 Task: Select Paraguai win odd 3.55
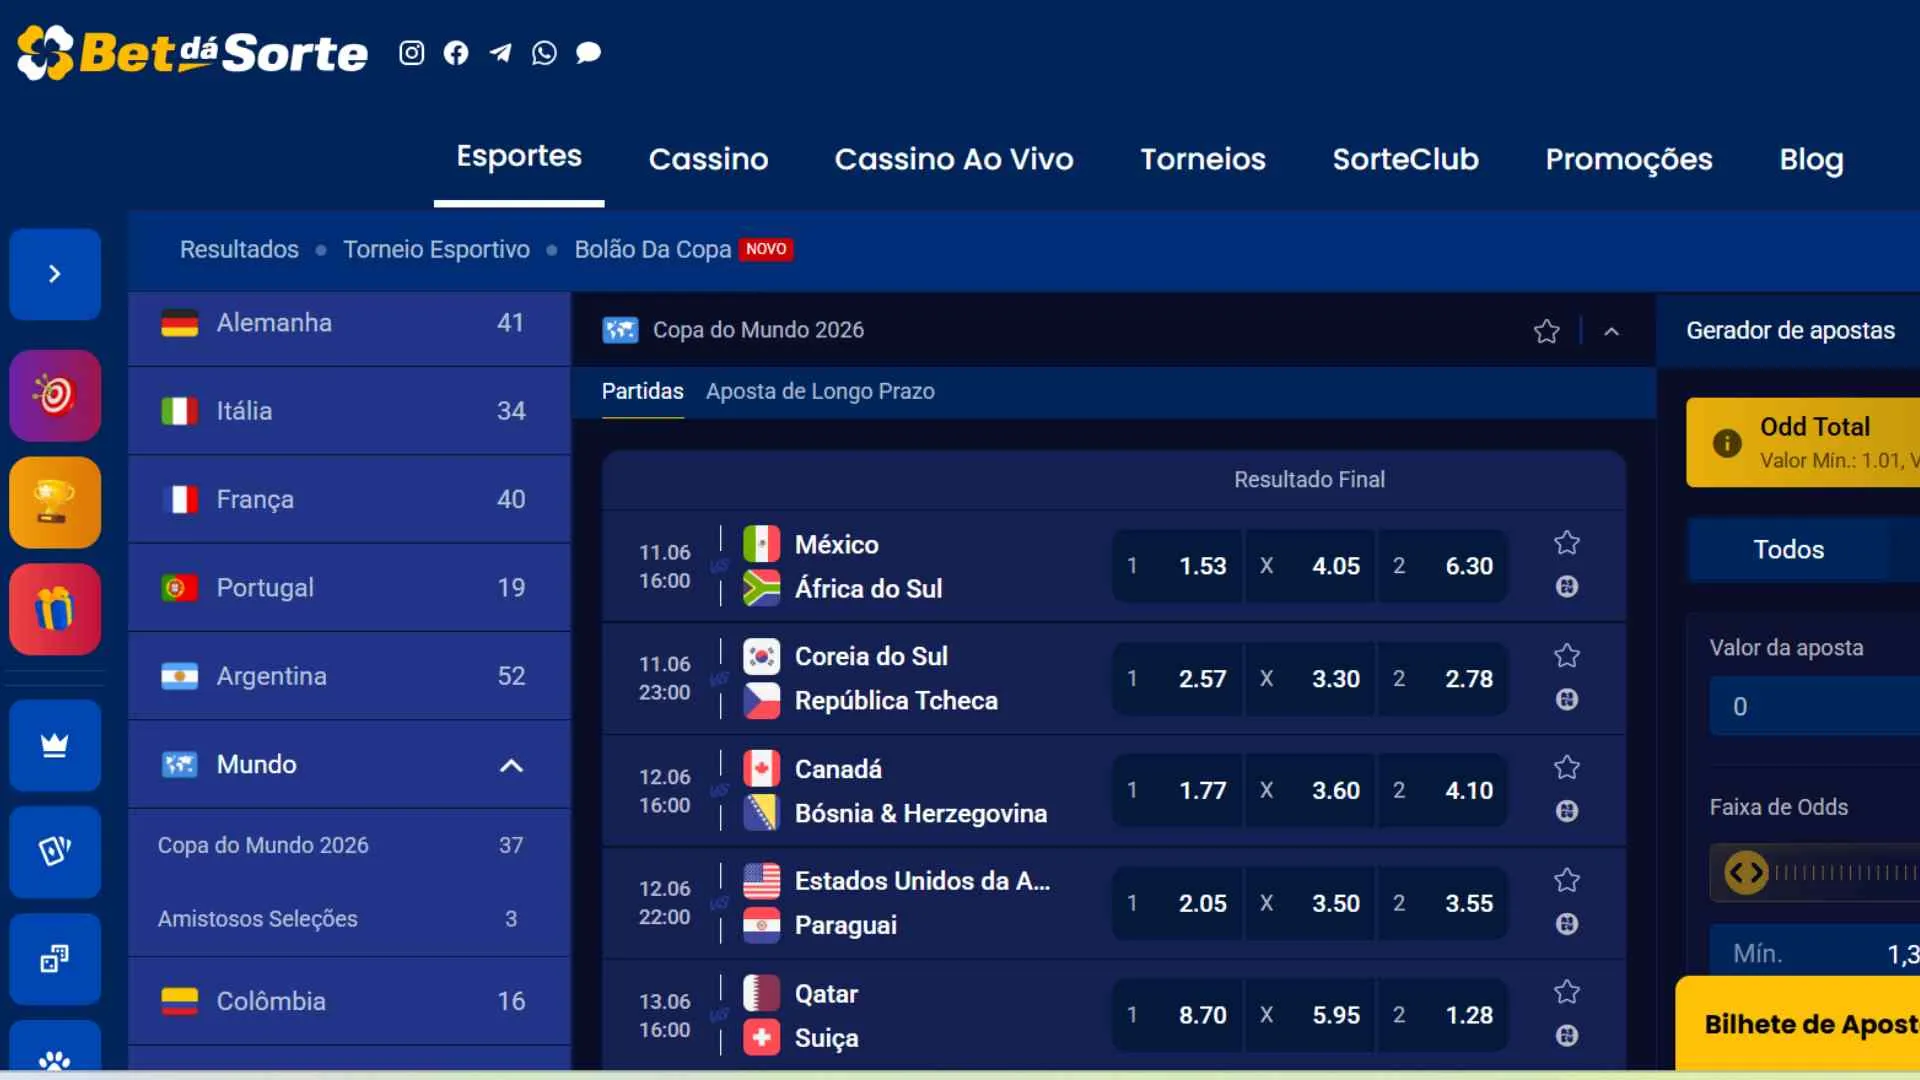point(1443,904)
